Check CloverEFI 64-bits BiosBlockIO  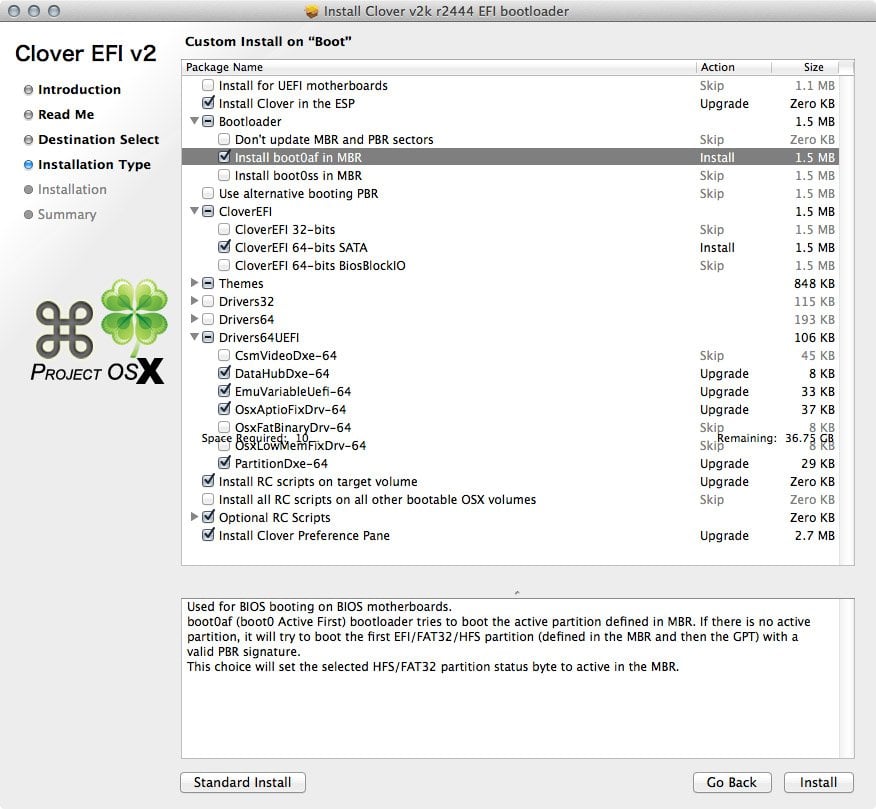point(224,265)
